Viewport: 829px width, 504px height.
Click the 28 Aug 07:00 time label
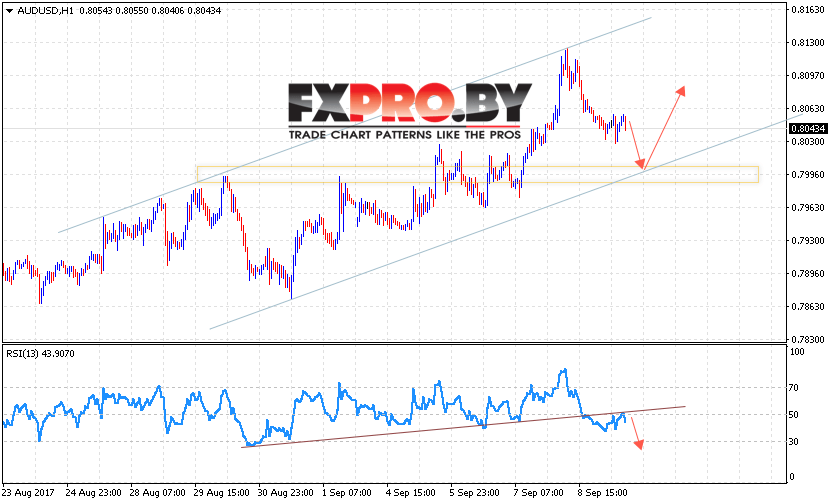pyautogui.click(x=158, y=492)
